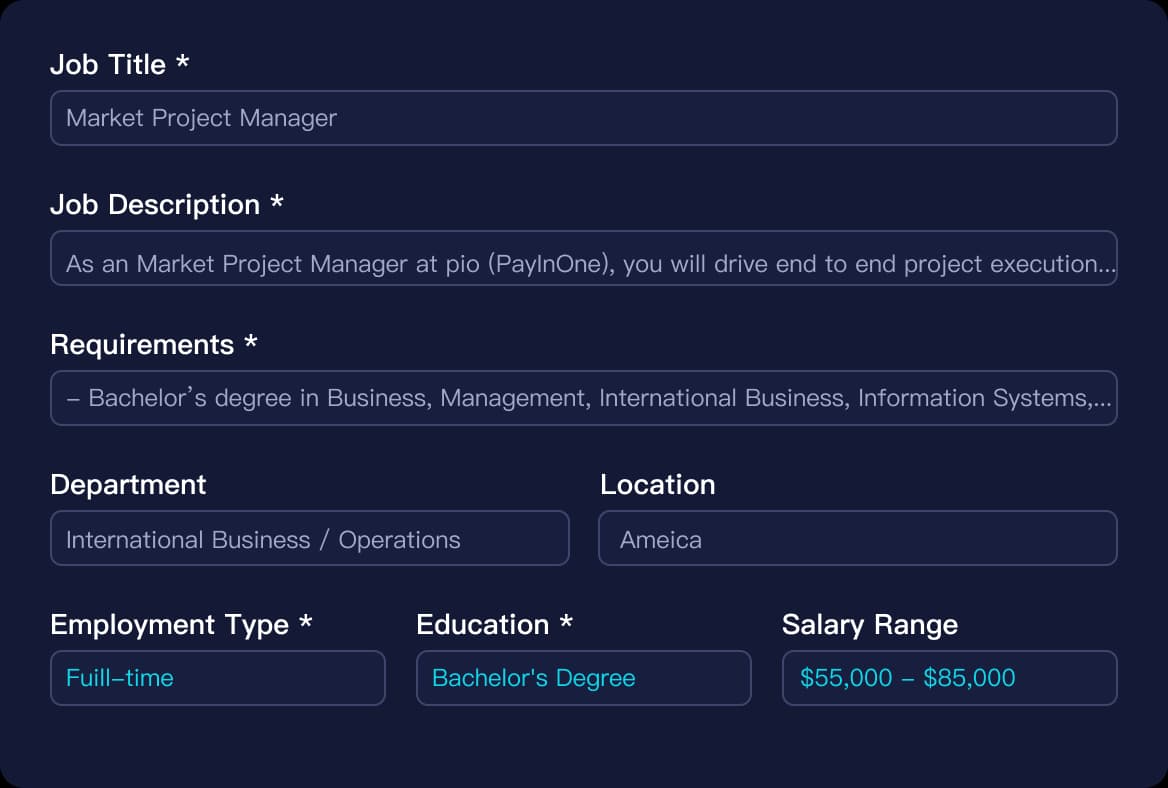Click the Job Title label text
This screenshot has height=788, width=1168.
(108, 65)
